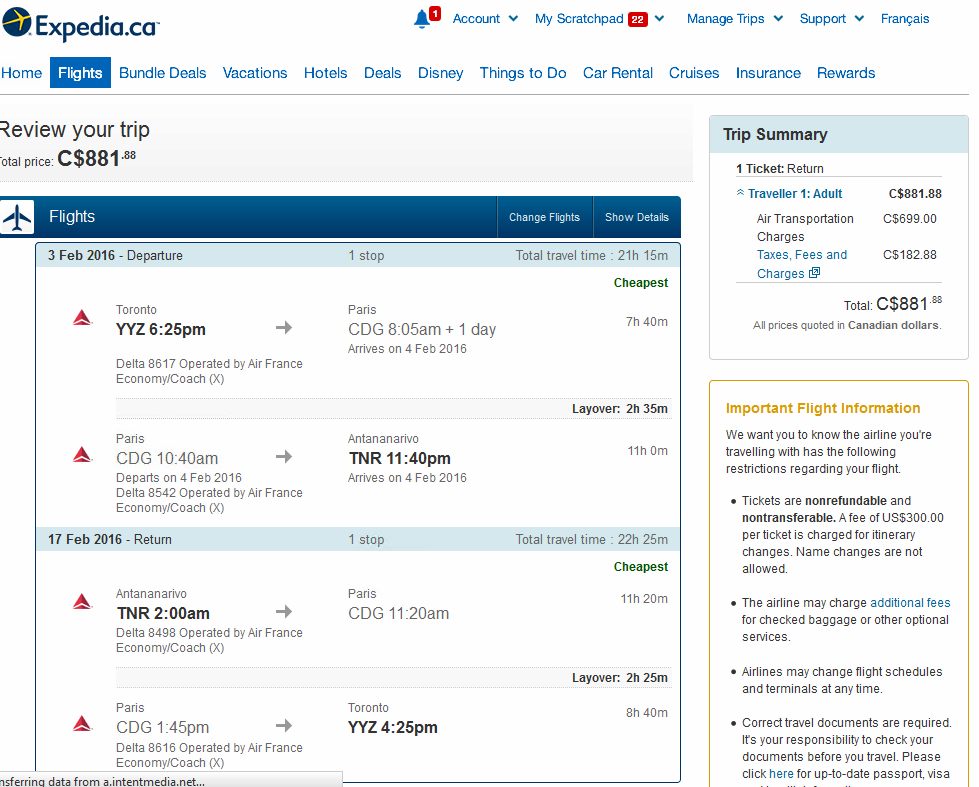Click the Cheapest label in the departure section
Screen dimensions: 979x787
tap(641, 283)
